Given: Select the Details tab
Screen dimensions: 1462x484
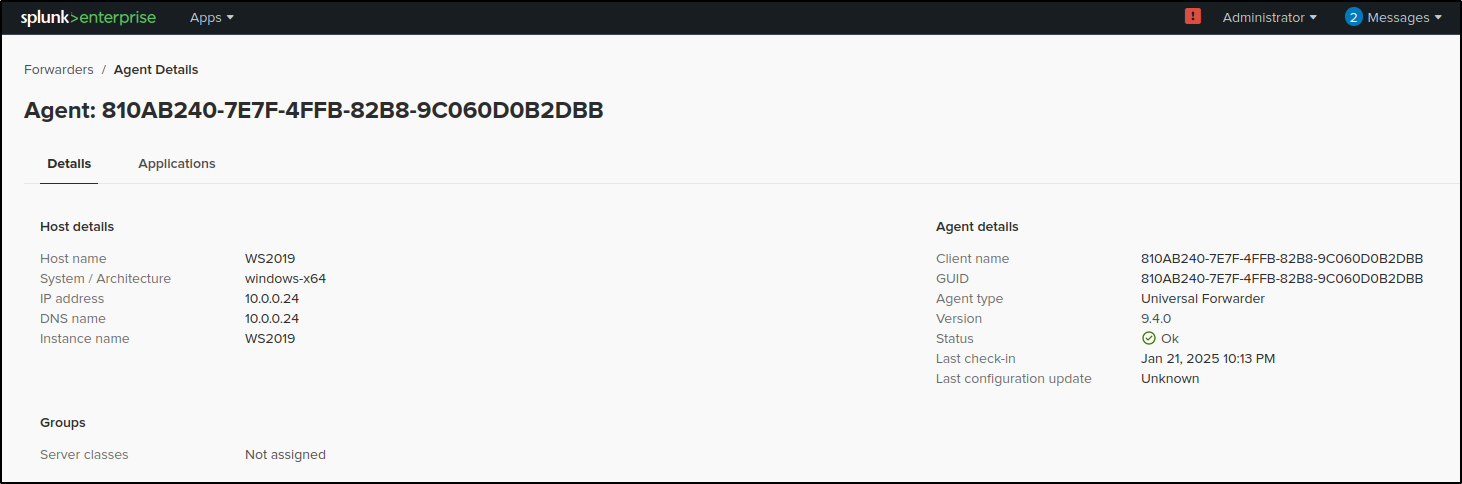Looking at the screenshot, I should [x=69, y=163].
